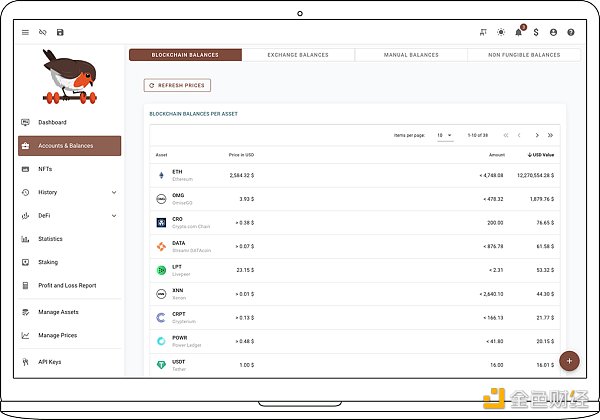Toggle the privacy mode eye-off icon

click(x=43, y=32)
